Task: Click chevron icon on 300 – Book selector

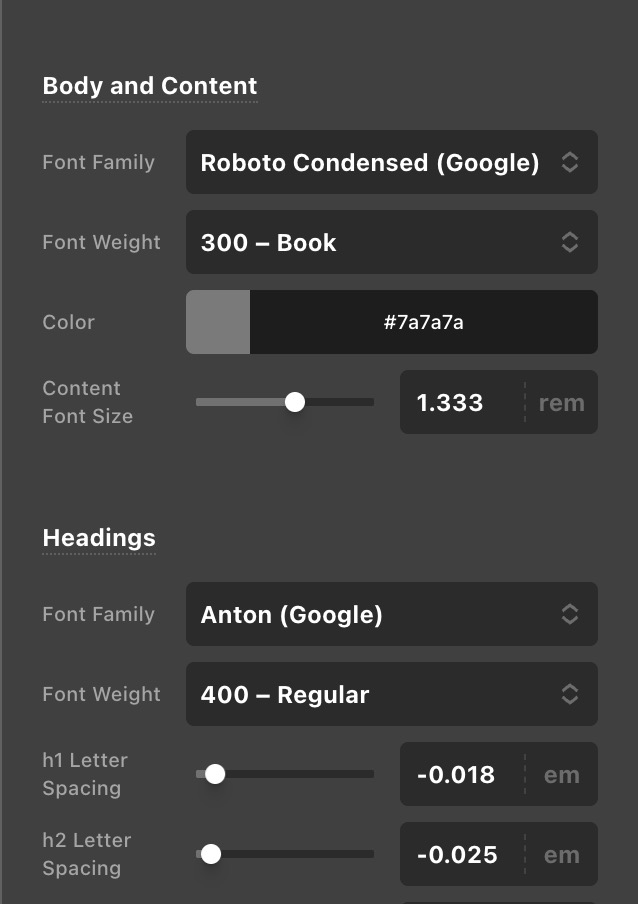Action: (x=570, y=242)
